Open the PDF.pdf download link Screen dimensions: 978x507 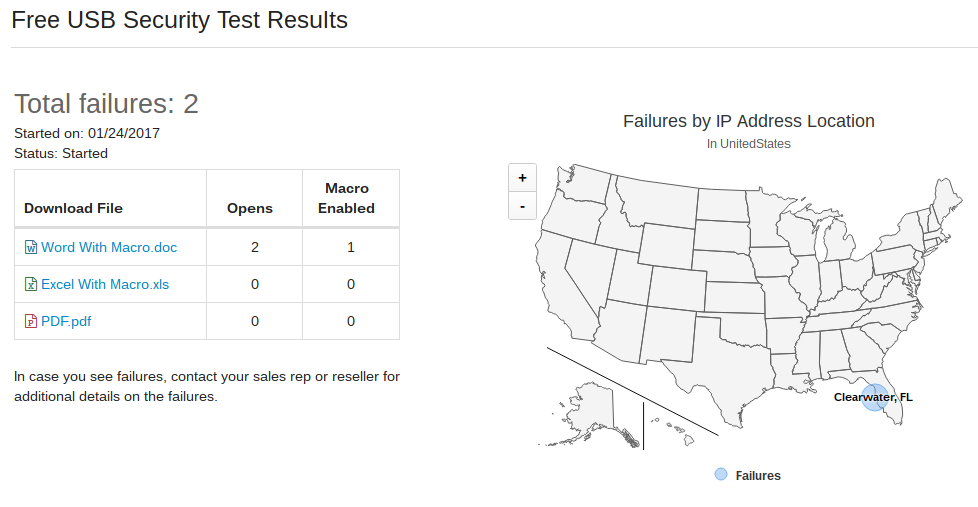click(x=66, y=321)
